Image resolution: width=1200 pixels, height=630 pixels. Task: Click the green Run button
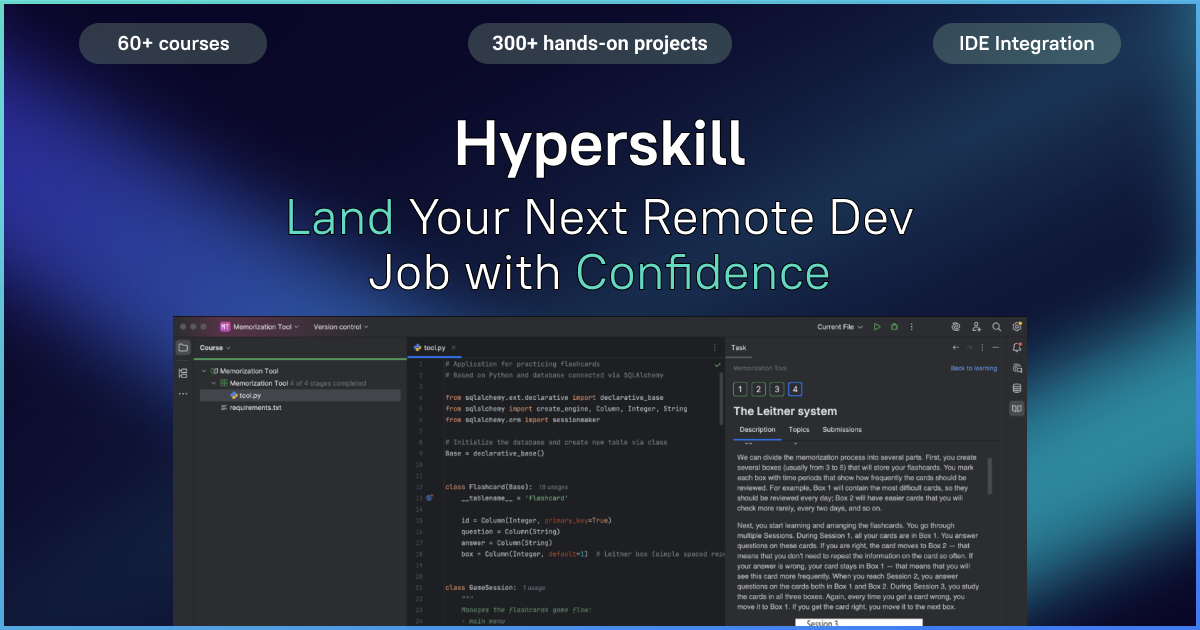877,327
